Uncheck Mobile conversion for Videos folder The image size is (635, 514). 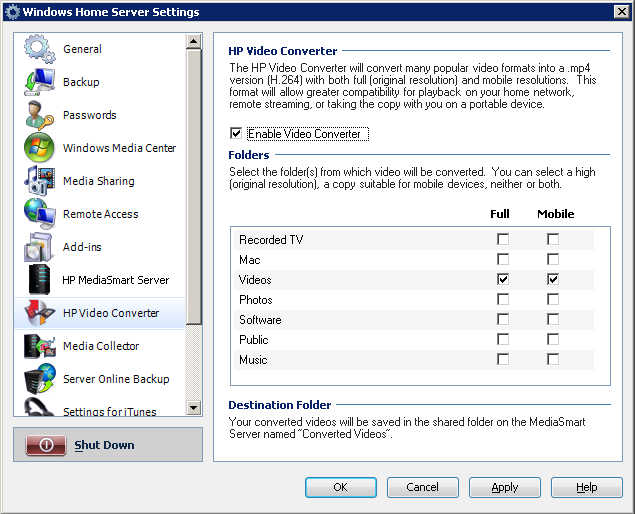(553, 279)
